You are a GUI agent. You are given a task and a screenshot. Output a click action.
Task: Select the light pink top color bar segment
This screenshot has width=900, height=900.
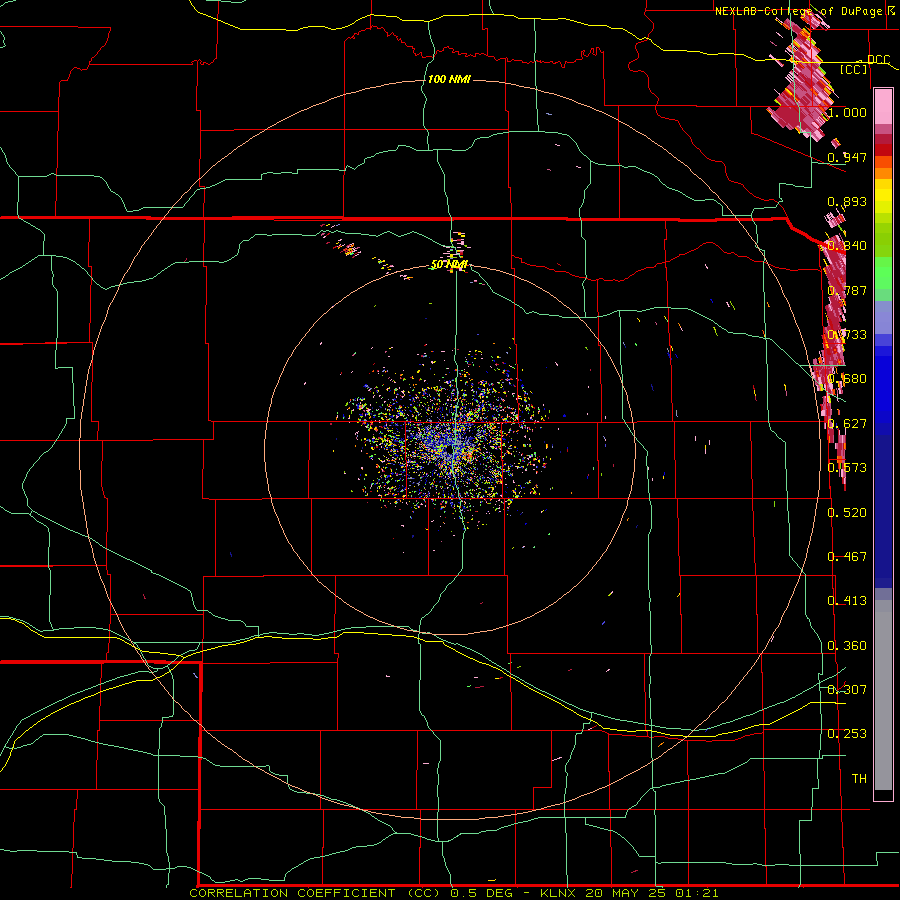(883, 107)
